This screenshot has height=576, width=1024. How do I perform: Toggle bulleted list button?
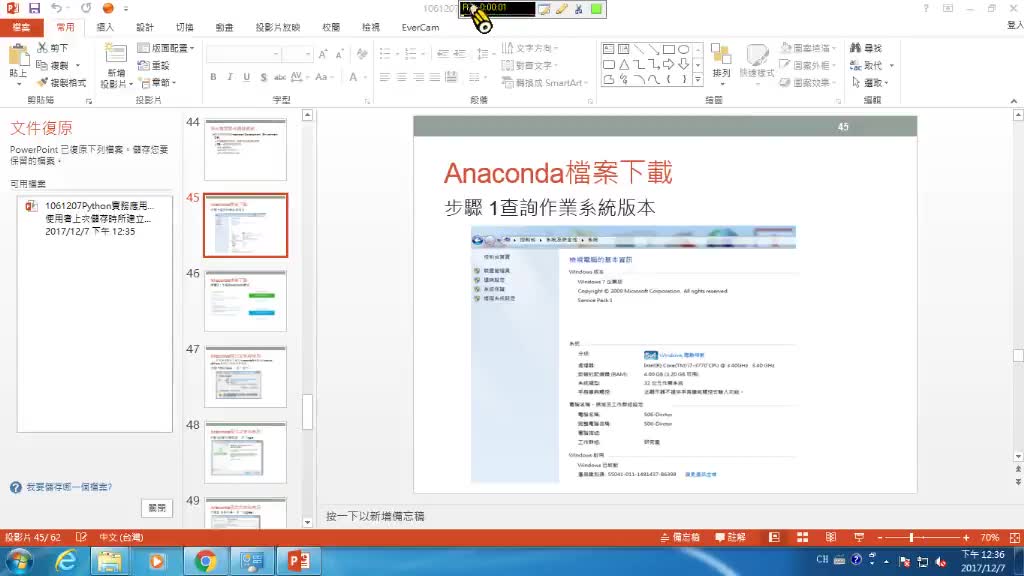click(x=387, y=54)
